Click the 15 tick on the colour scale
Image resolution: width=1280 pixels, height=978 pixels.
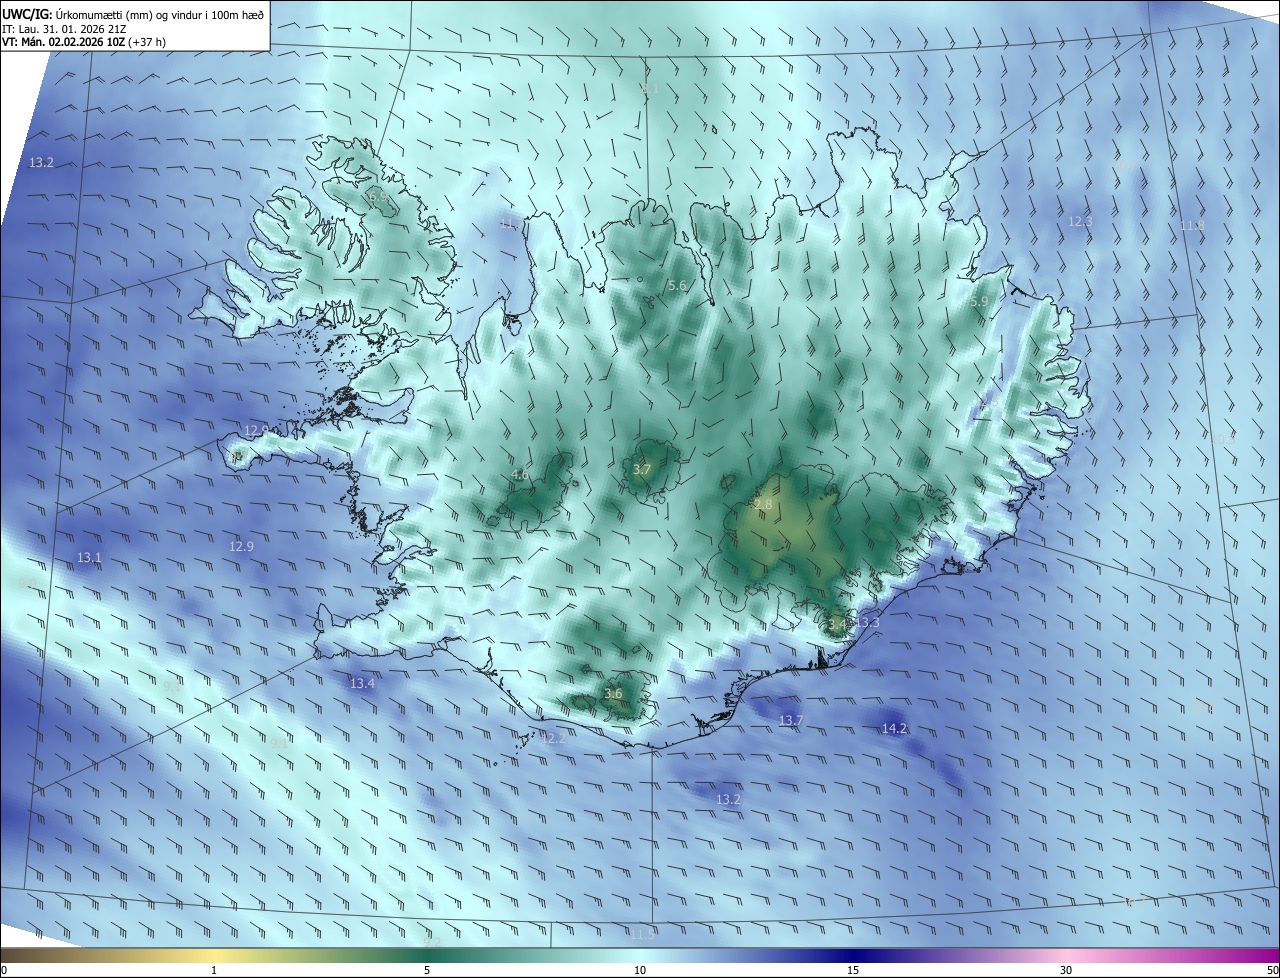tap(853, 970)
